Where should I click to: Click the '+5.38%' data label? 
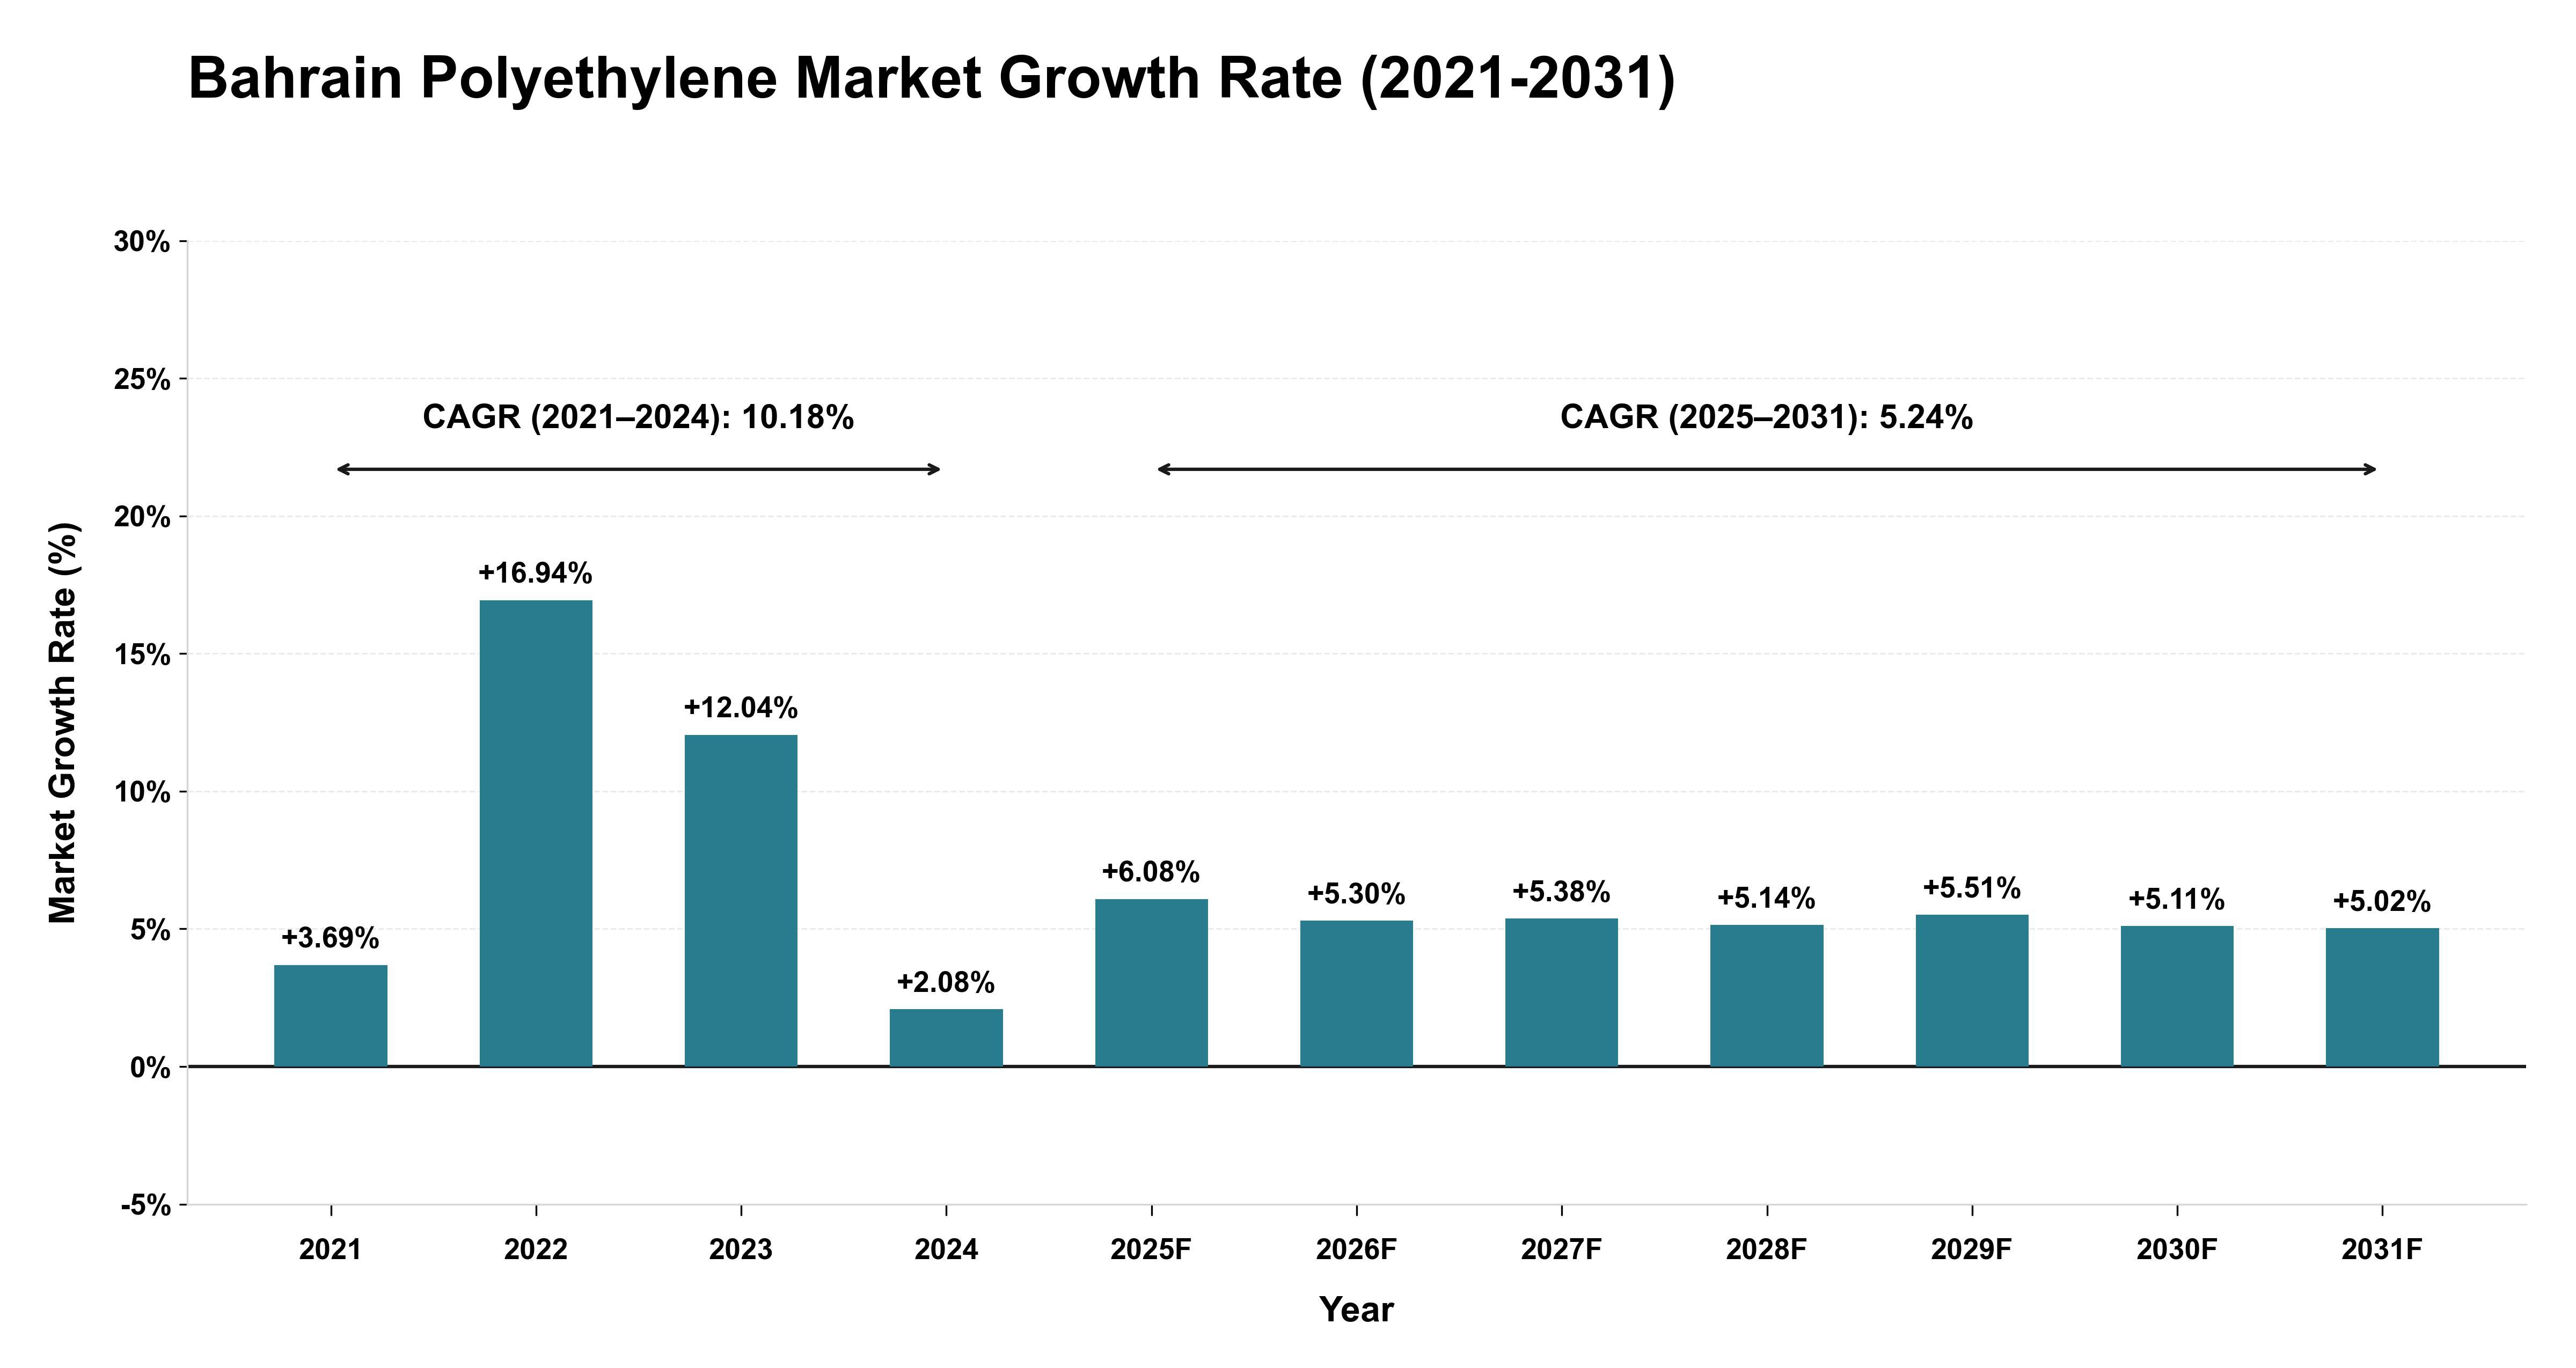coord(1561,891)
